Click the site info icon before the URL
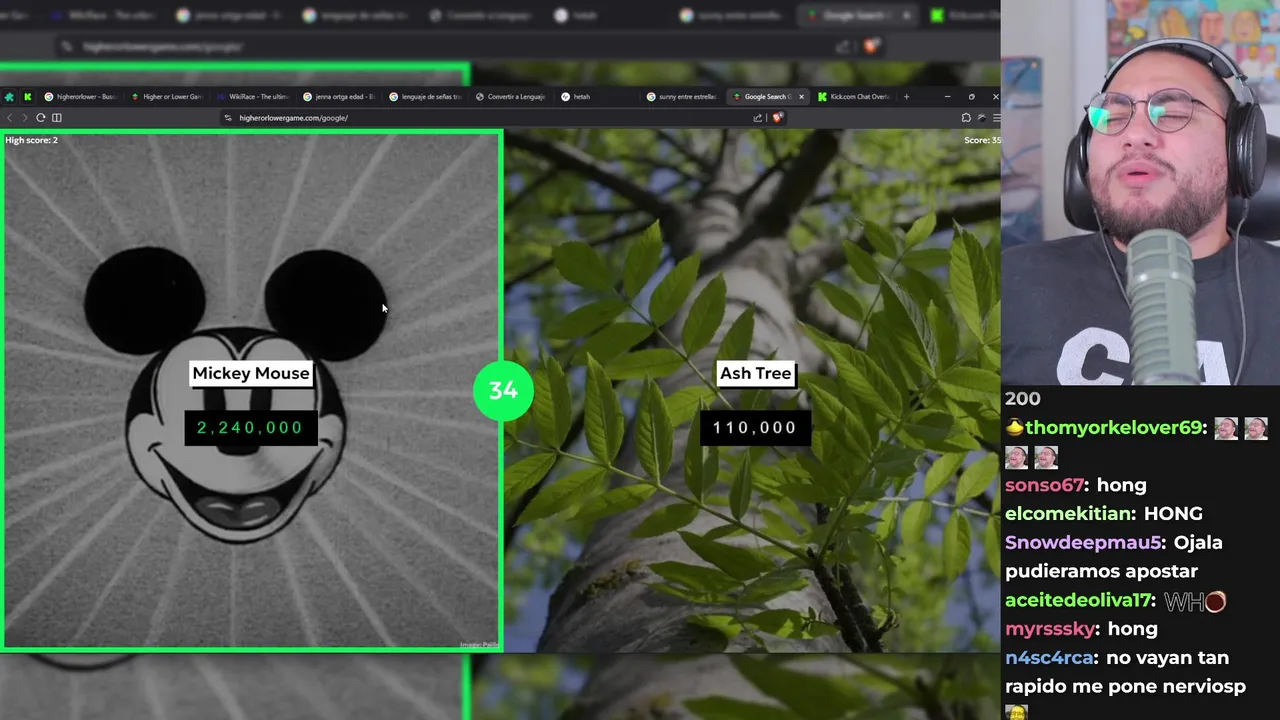Viewport: 1280px width, 720px height. click(228, 118)
